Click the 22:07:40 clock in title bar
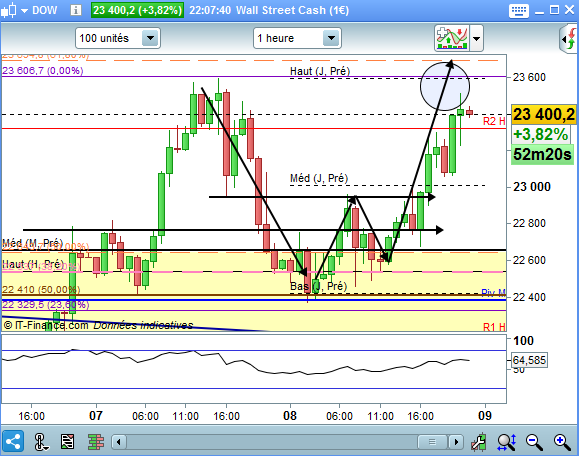This screenshot has height=456, width=579. (210, 10)
